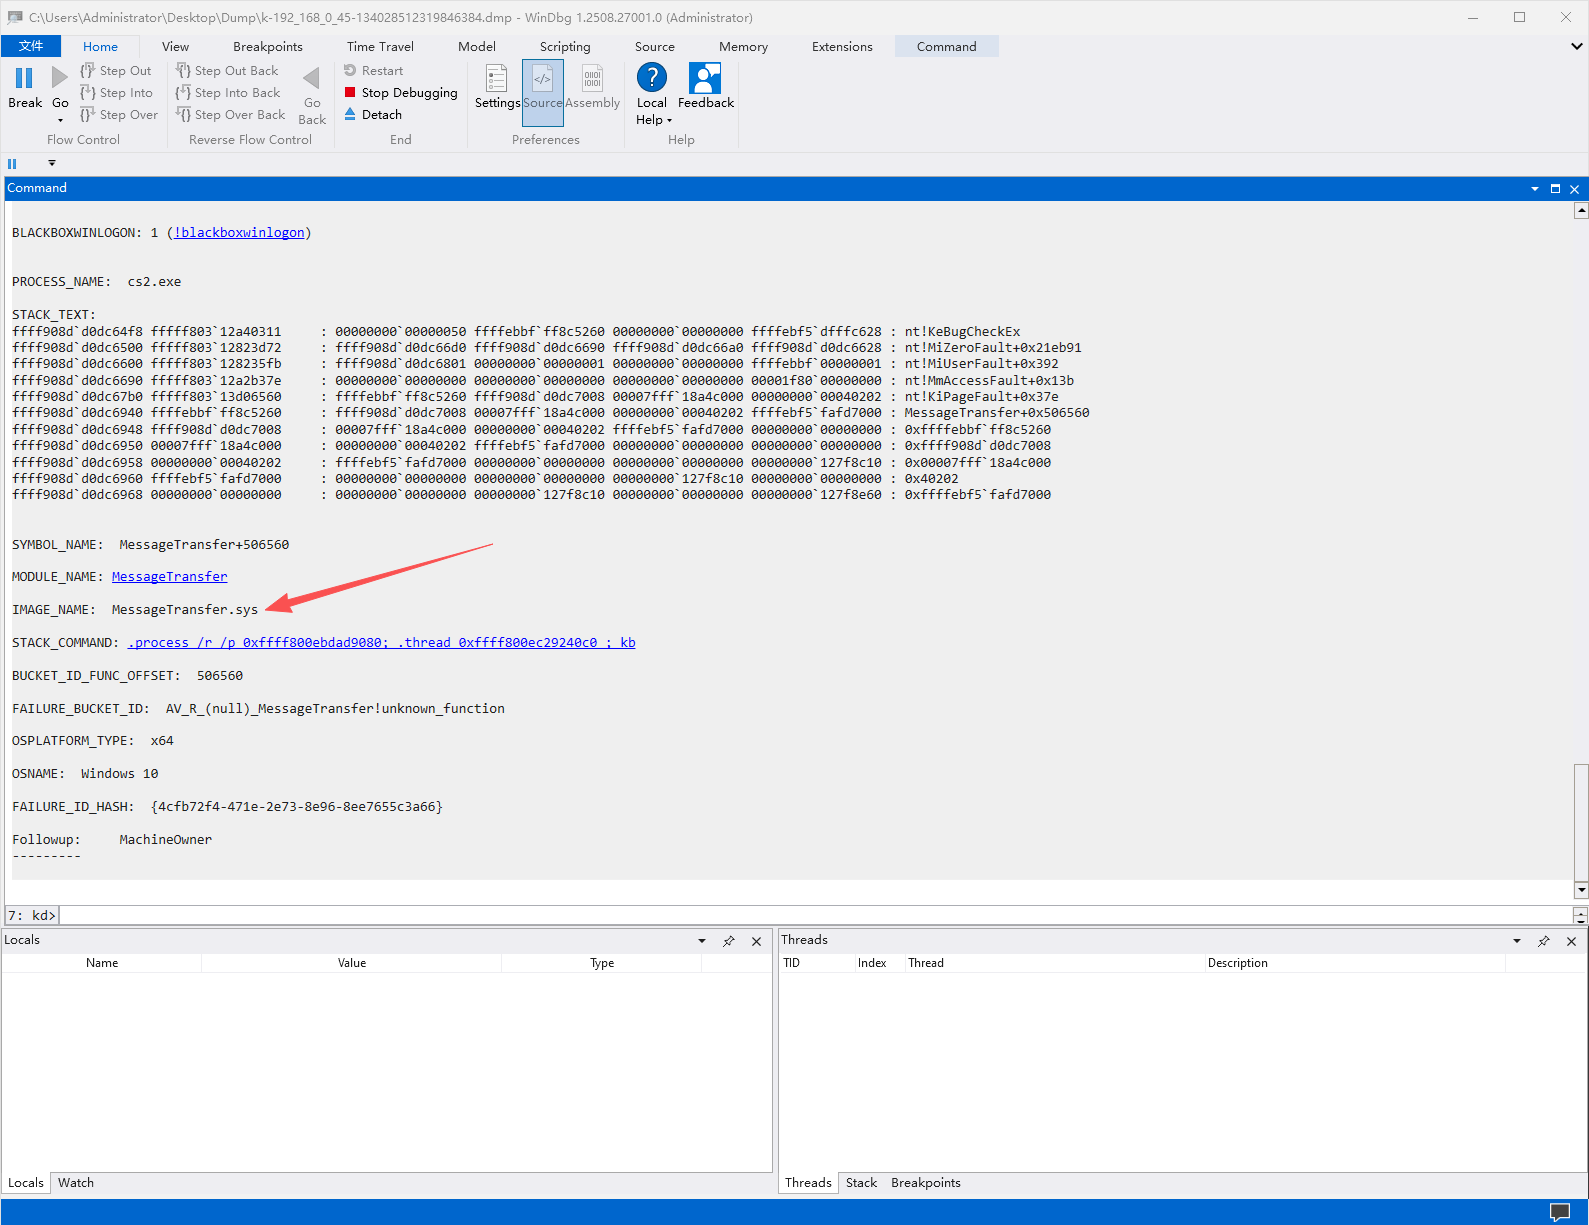Click the !blackboxwinlogon link
This screenshot has height=1225, width=1589.
239,233
